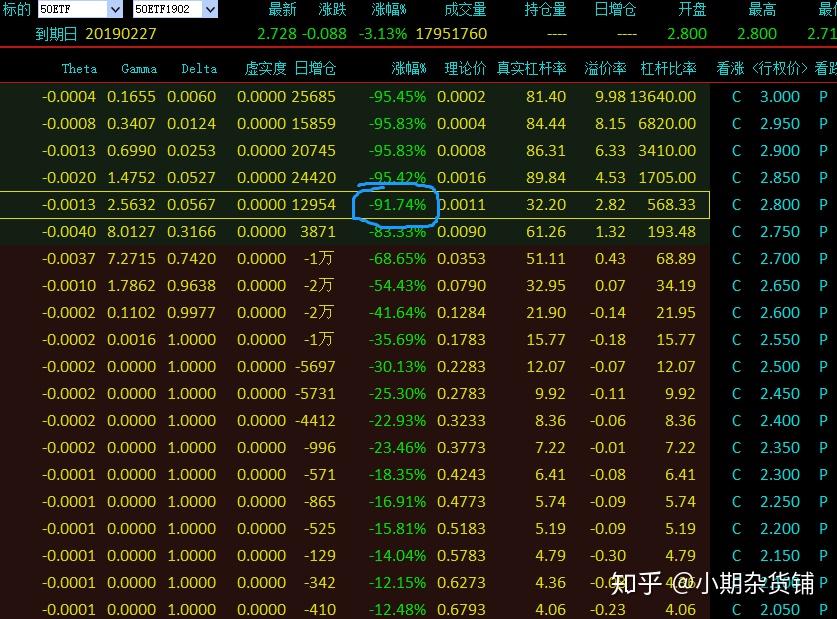The width and height of the screenshot is (837, 619).
Task: Click the 溢价率 column header
Action: pyautogui.click(x=605, y=68)
